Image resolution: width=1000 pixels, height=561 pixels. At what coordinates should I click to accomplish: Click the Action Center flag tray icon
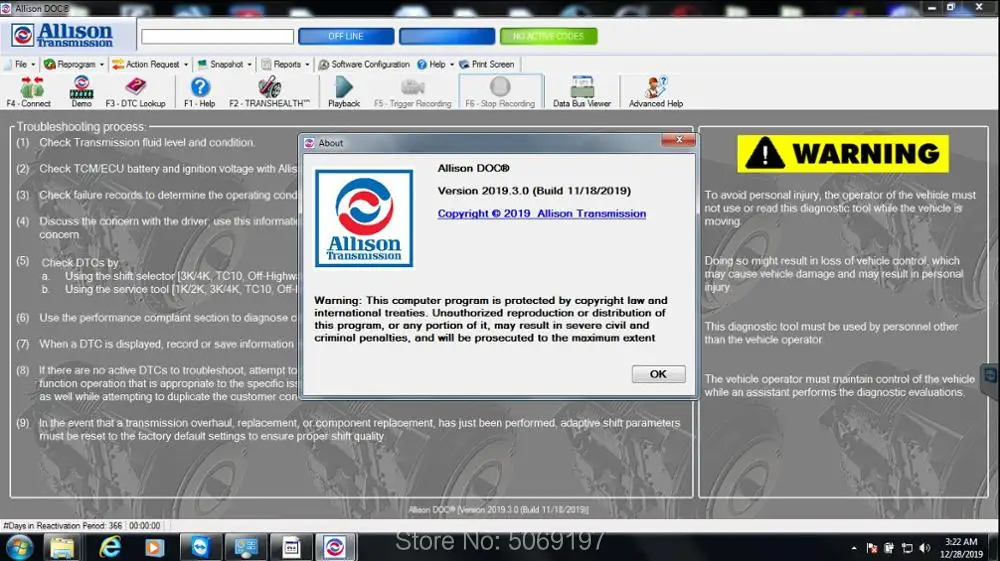pos(872,548)
